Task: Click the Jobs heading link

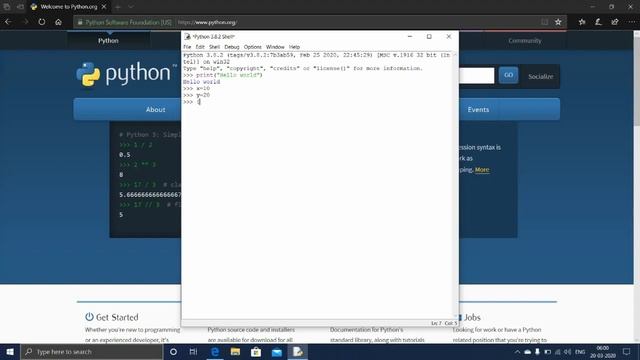Action: [x=472, y=317]
